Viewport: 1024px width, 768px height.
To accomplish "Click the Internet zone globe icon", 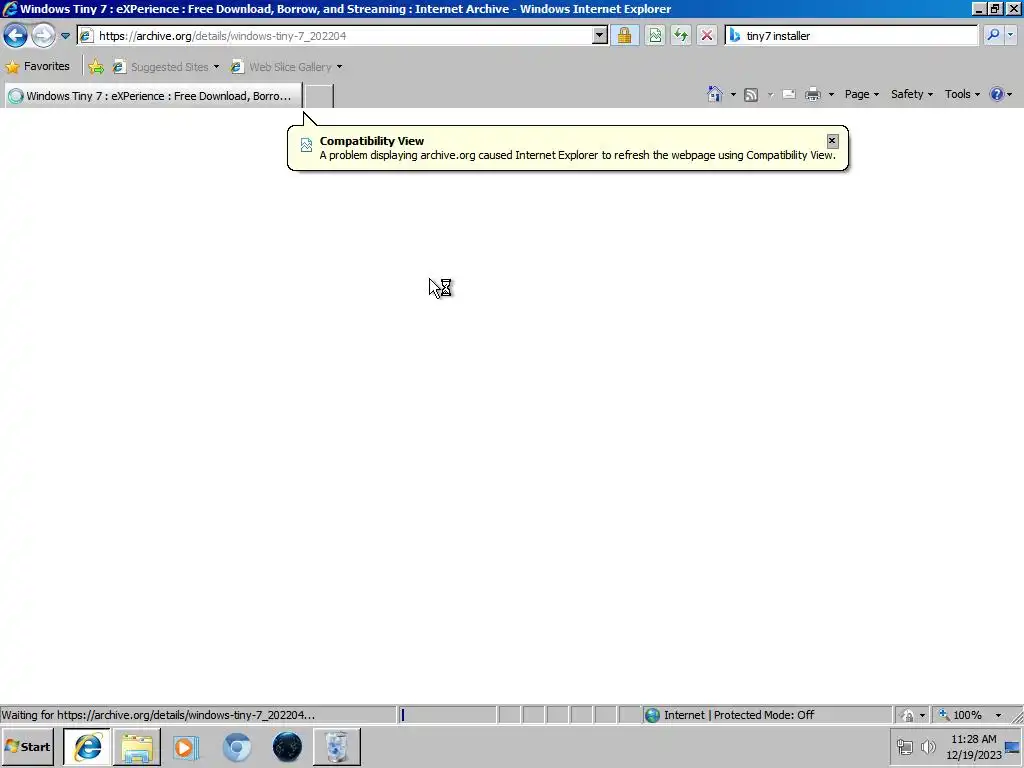I will coord(652,715).
